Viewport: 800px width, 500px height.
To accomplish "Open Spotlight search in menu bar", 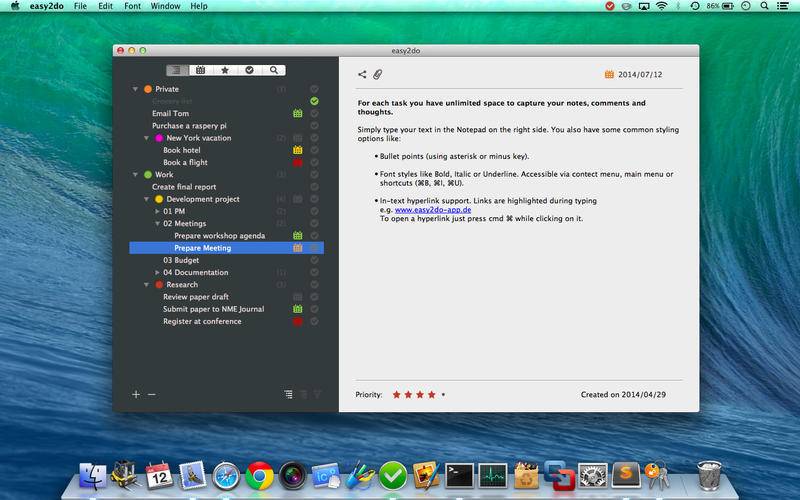I will pyautogui.click(x=764, y=6).
